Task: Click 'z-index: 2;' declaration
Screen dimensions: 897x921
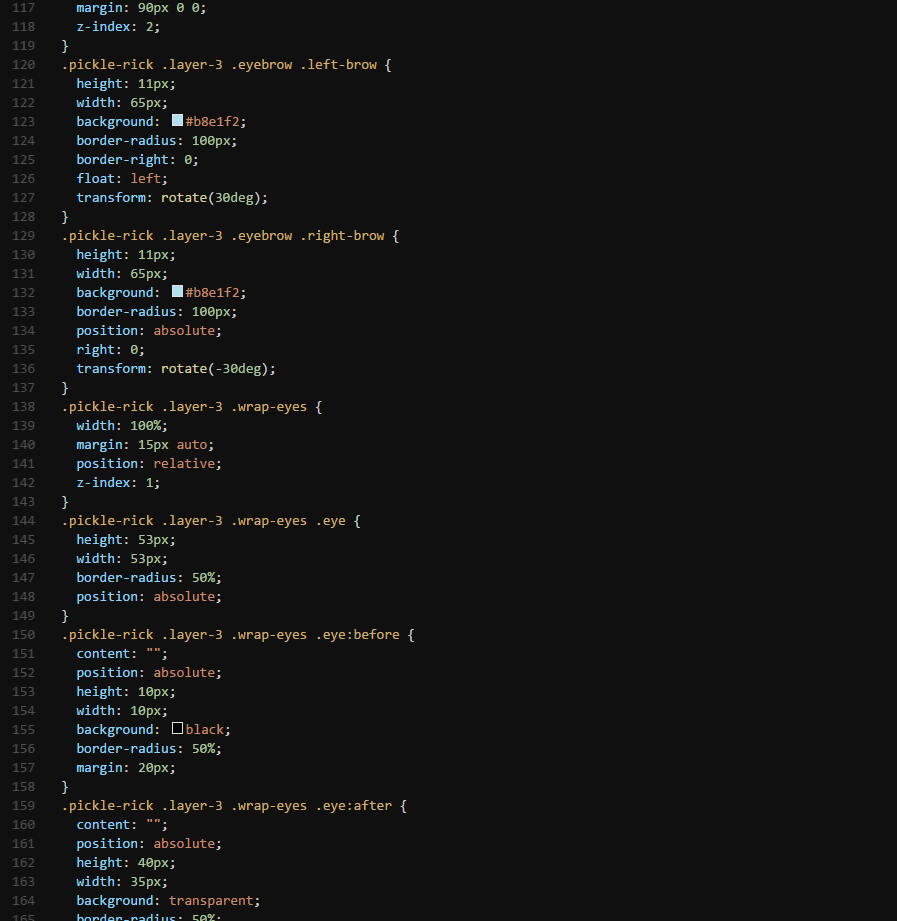Action: point(118,26)
